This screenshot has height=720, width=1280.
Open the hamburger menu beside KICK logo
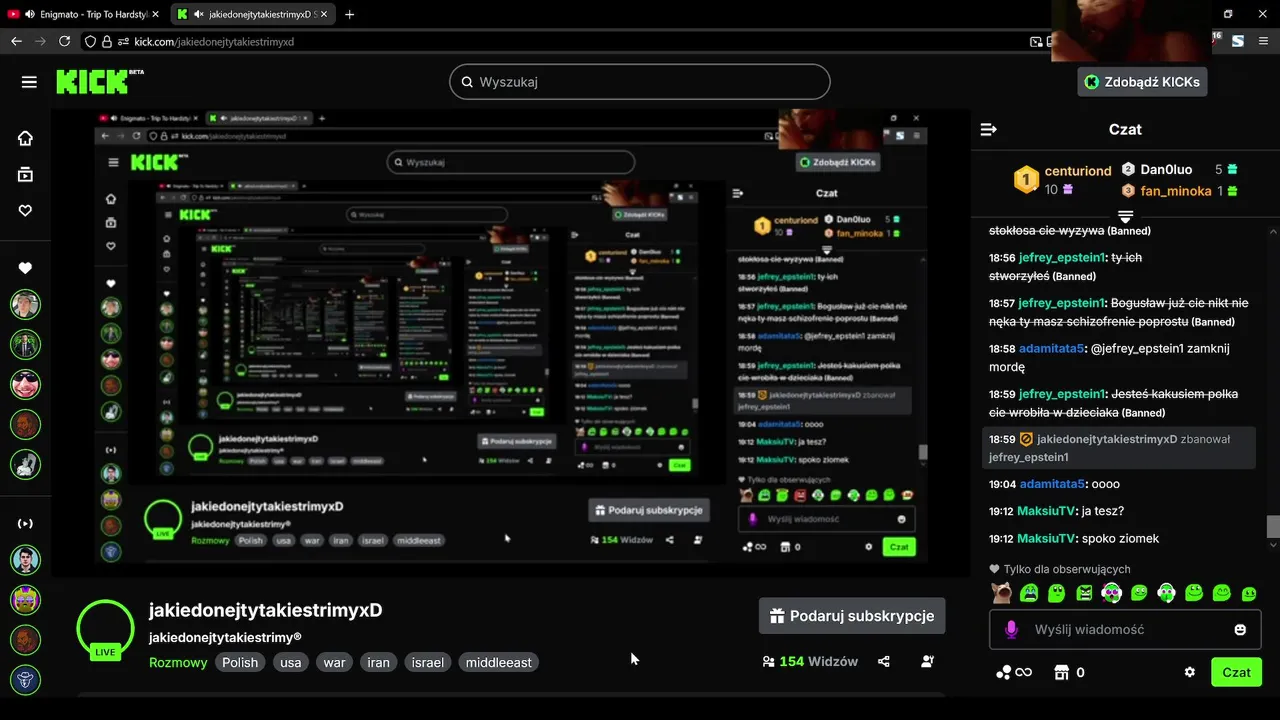point(29,82)
